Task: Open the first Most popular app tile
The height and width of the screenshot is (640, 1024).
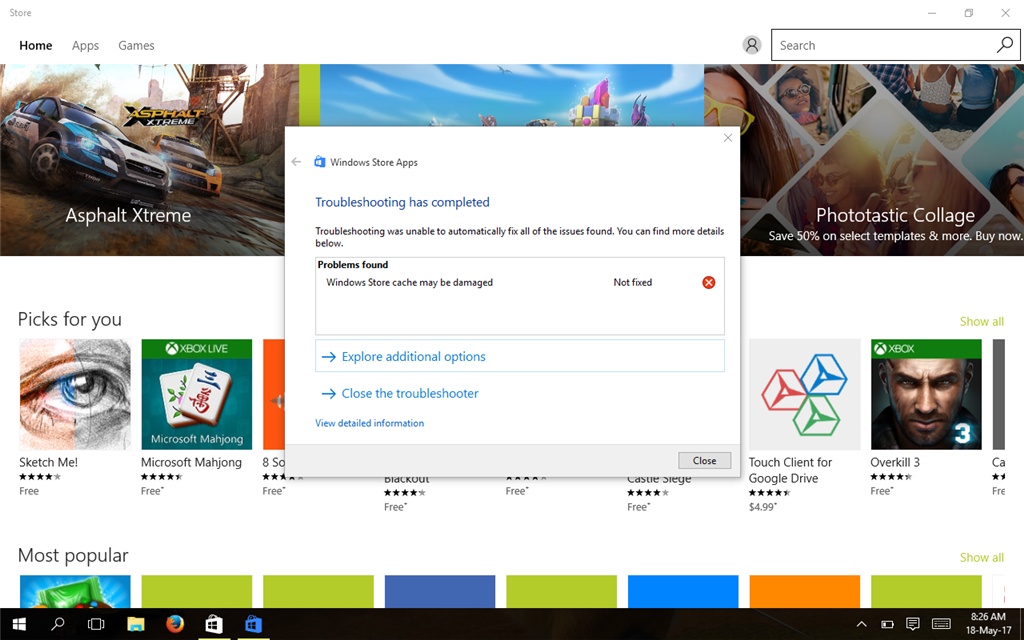Action: [x=74, y=592]
